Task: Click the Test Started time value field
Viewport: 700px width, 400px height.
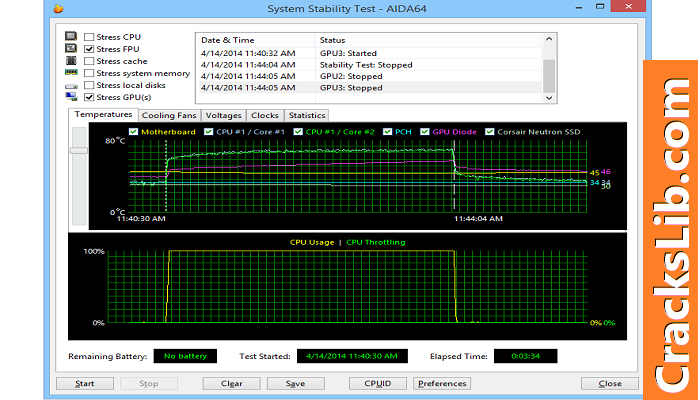Action: (x=352, y=356)
